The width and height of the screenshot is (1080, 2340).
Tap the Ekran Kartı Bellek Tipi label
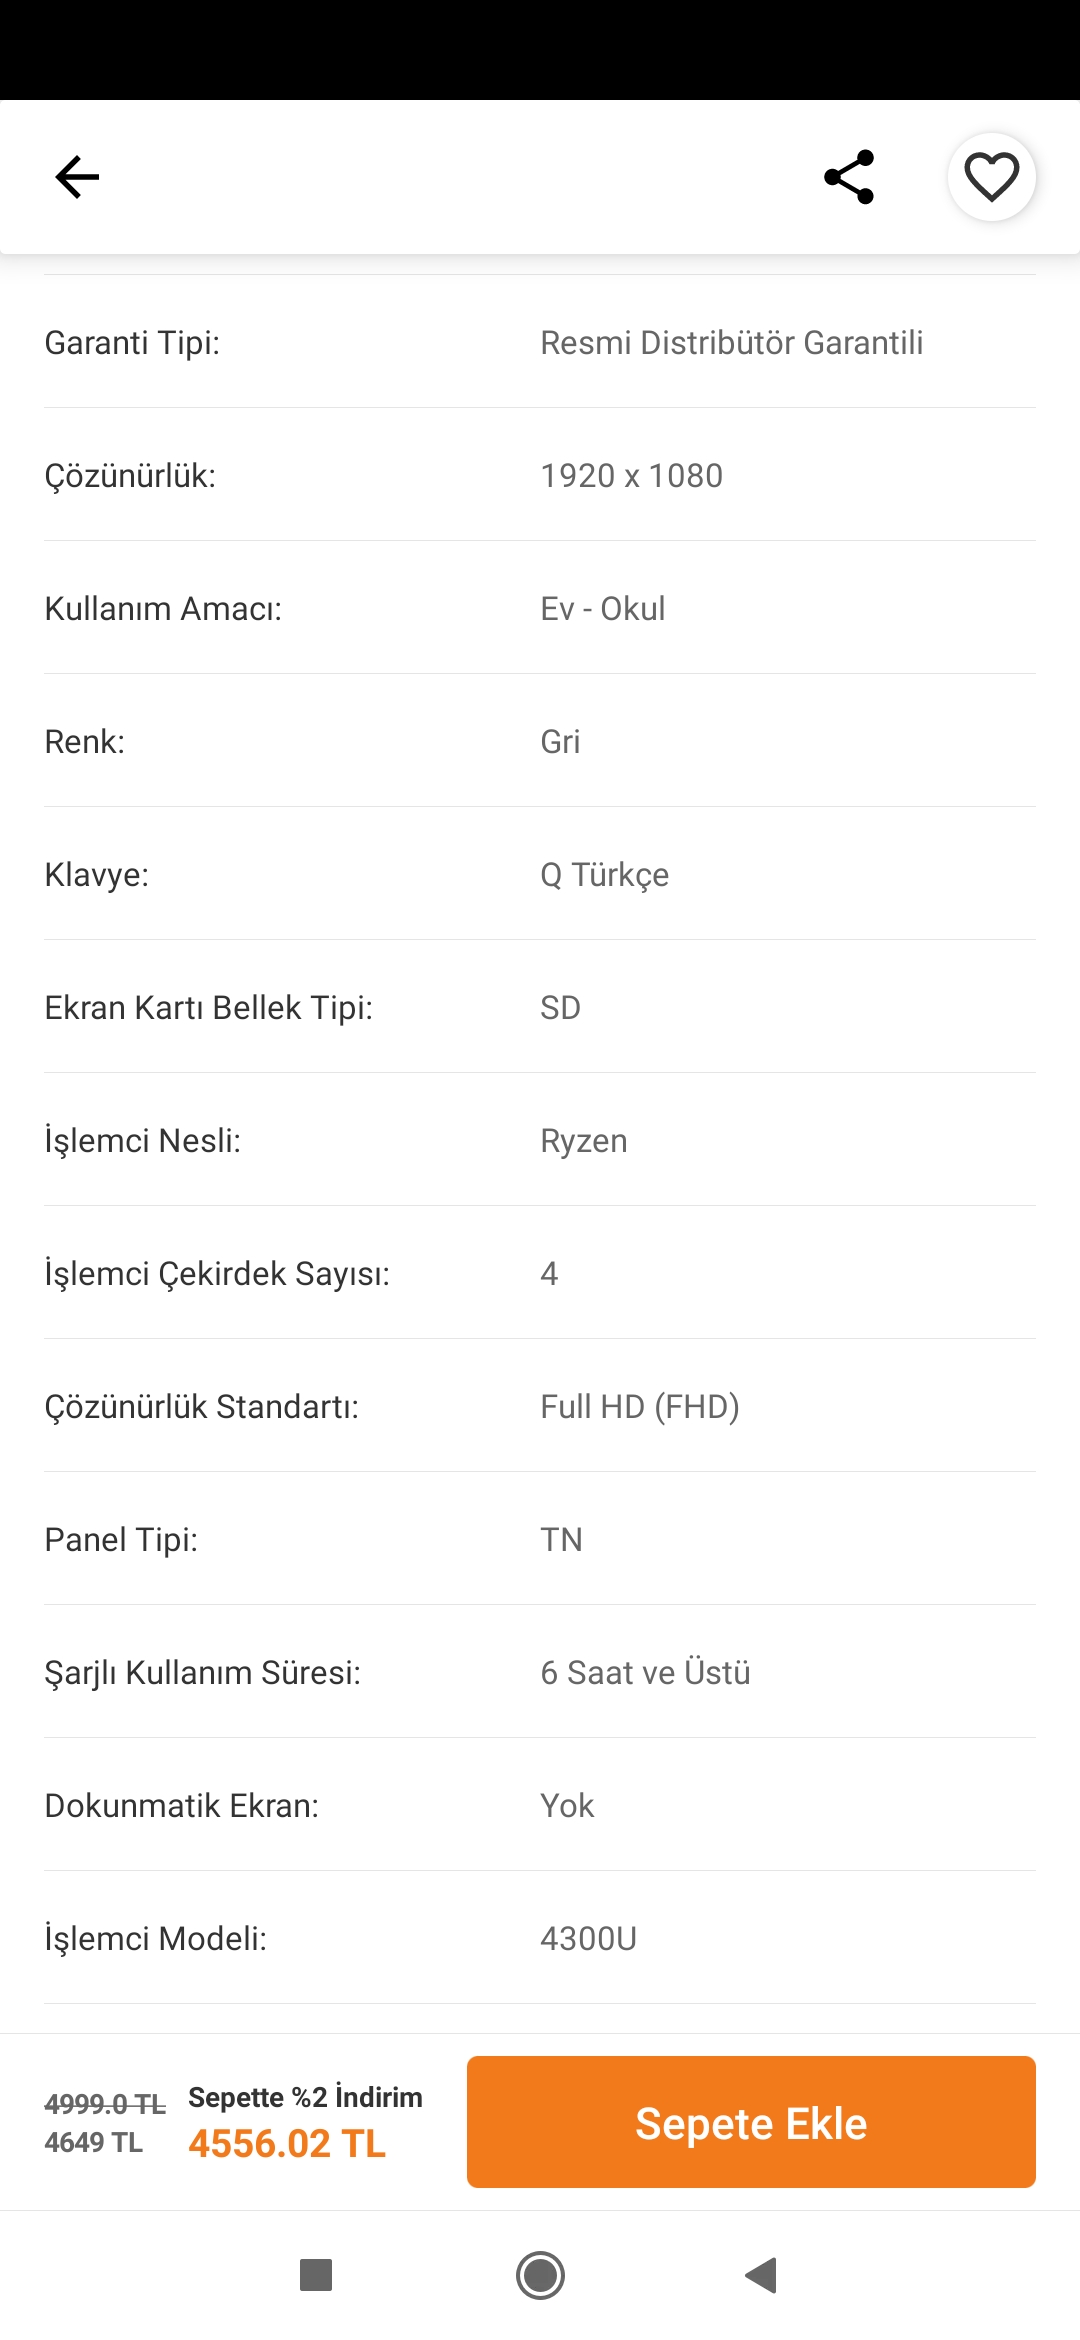[208, 1008]
